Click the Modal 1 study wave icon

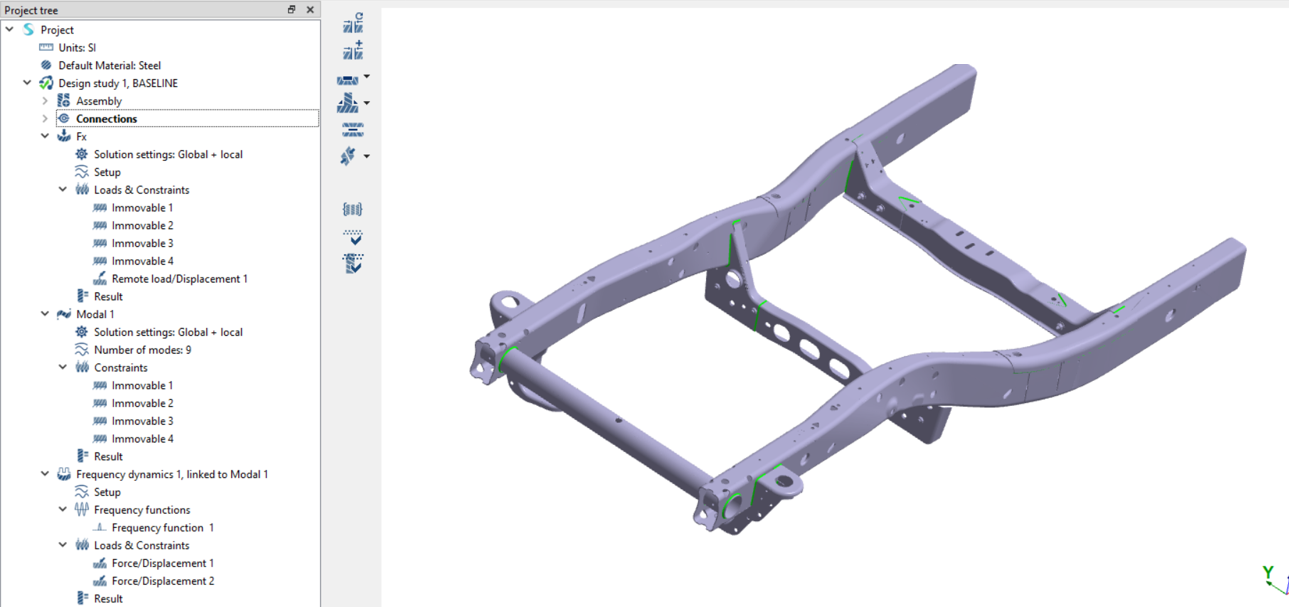coord(64,314)
